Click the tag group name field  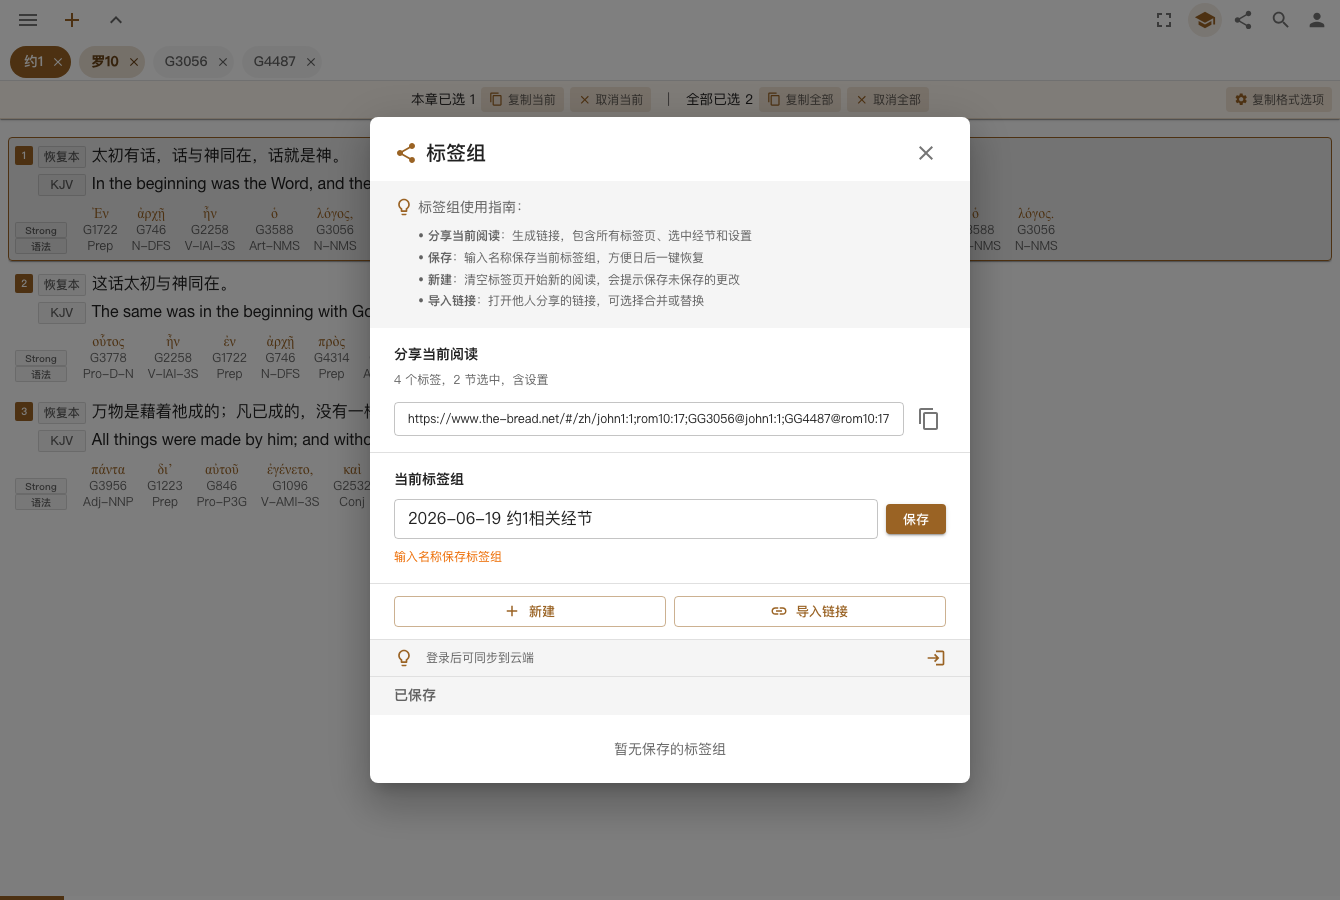(x=636, y=519)
